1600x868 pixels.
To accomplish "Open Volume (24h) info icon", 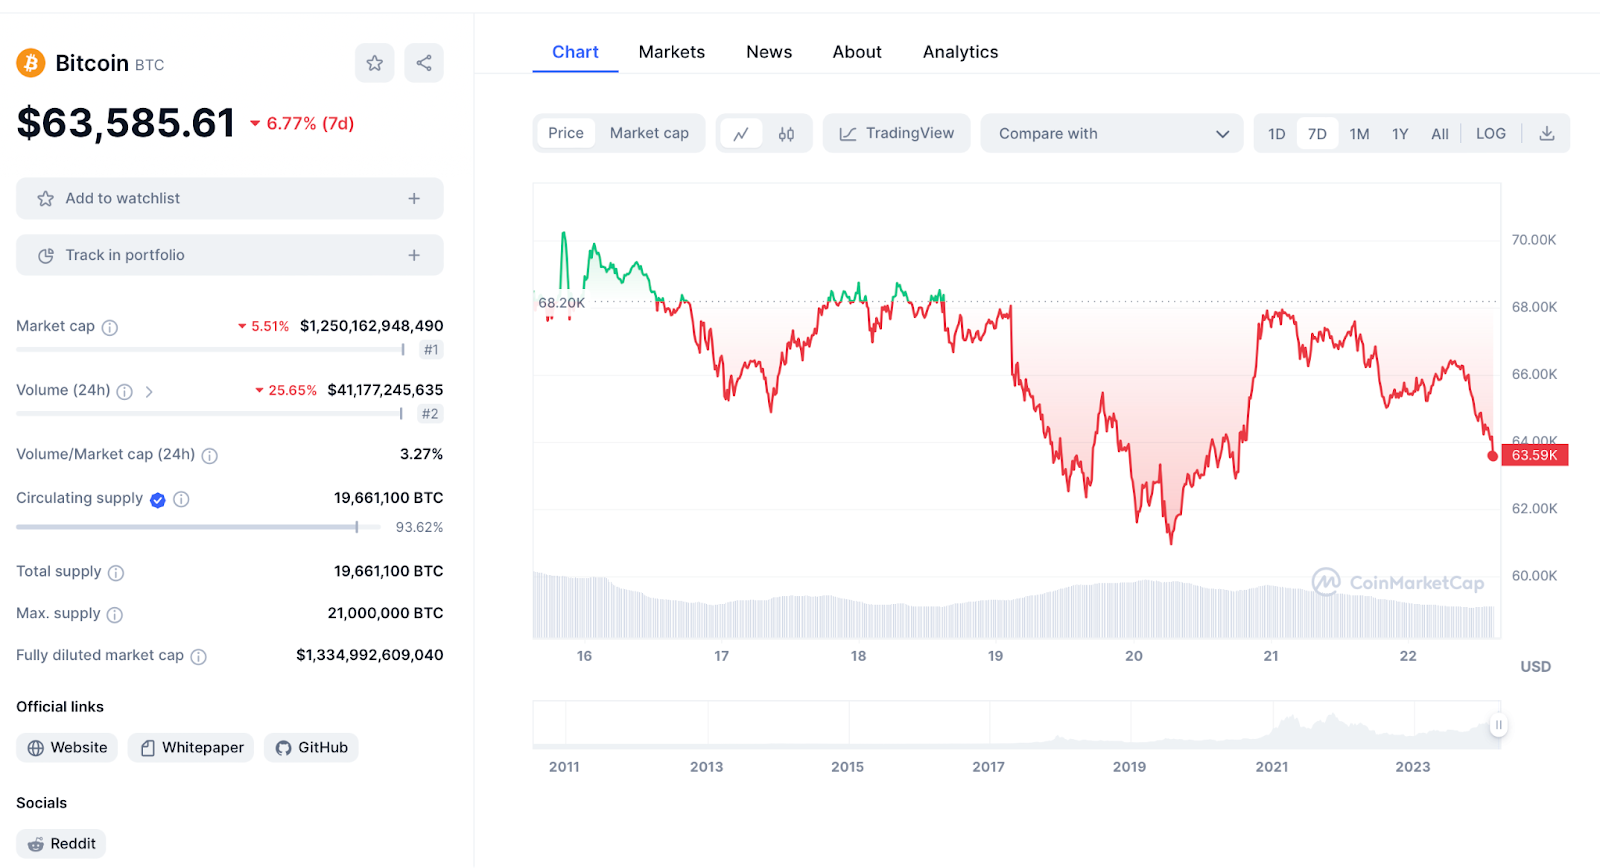I will pos(125,391).
